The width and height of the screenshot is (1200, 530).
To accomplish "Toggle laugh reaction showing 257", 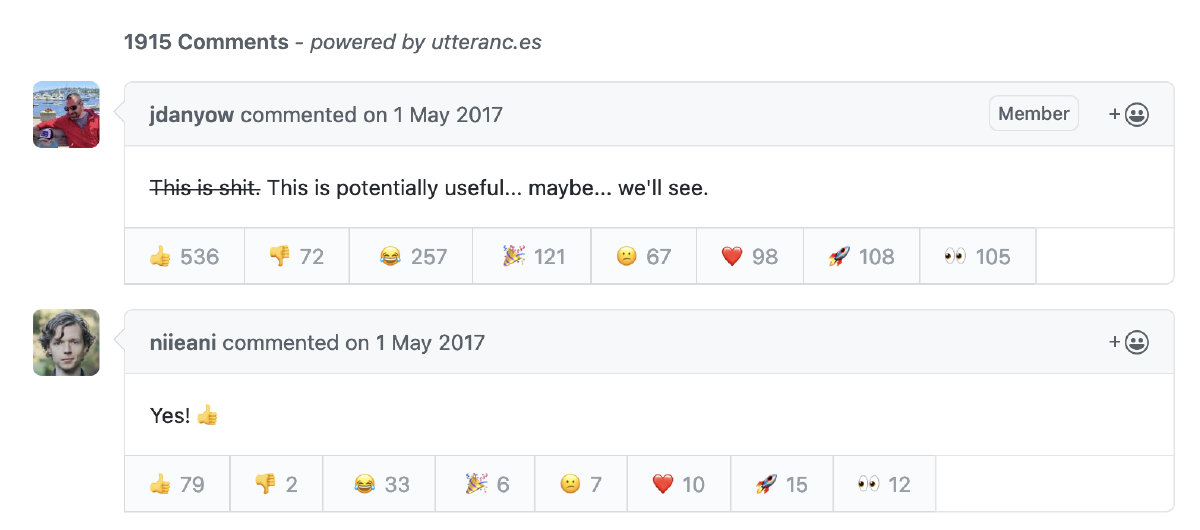I will point(412,257).
